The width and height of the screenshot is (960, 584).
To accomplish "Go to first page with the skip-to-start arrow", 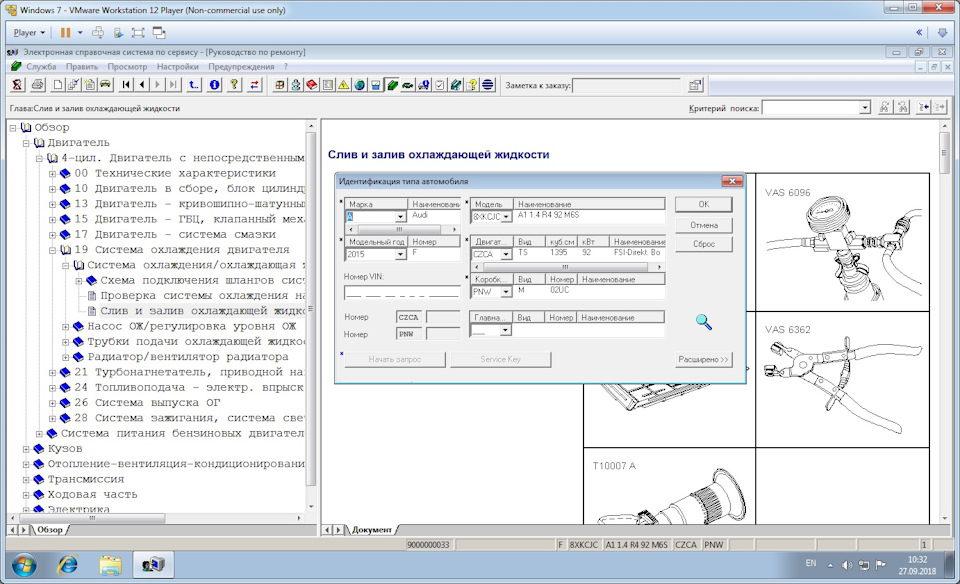I will pyautogui.click(x=126, y=85).
